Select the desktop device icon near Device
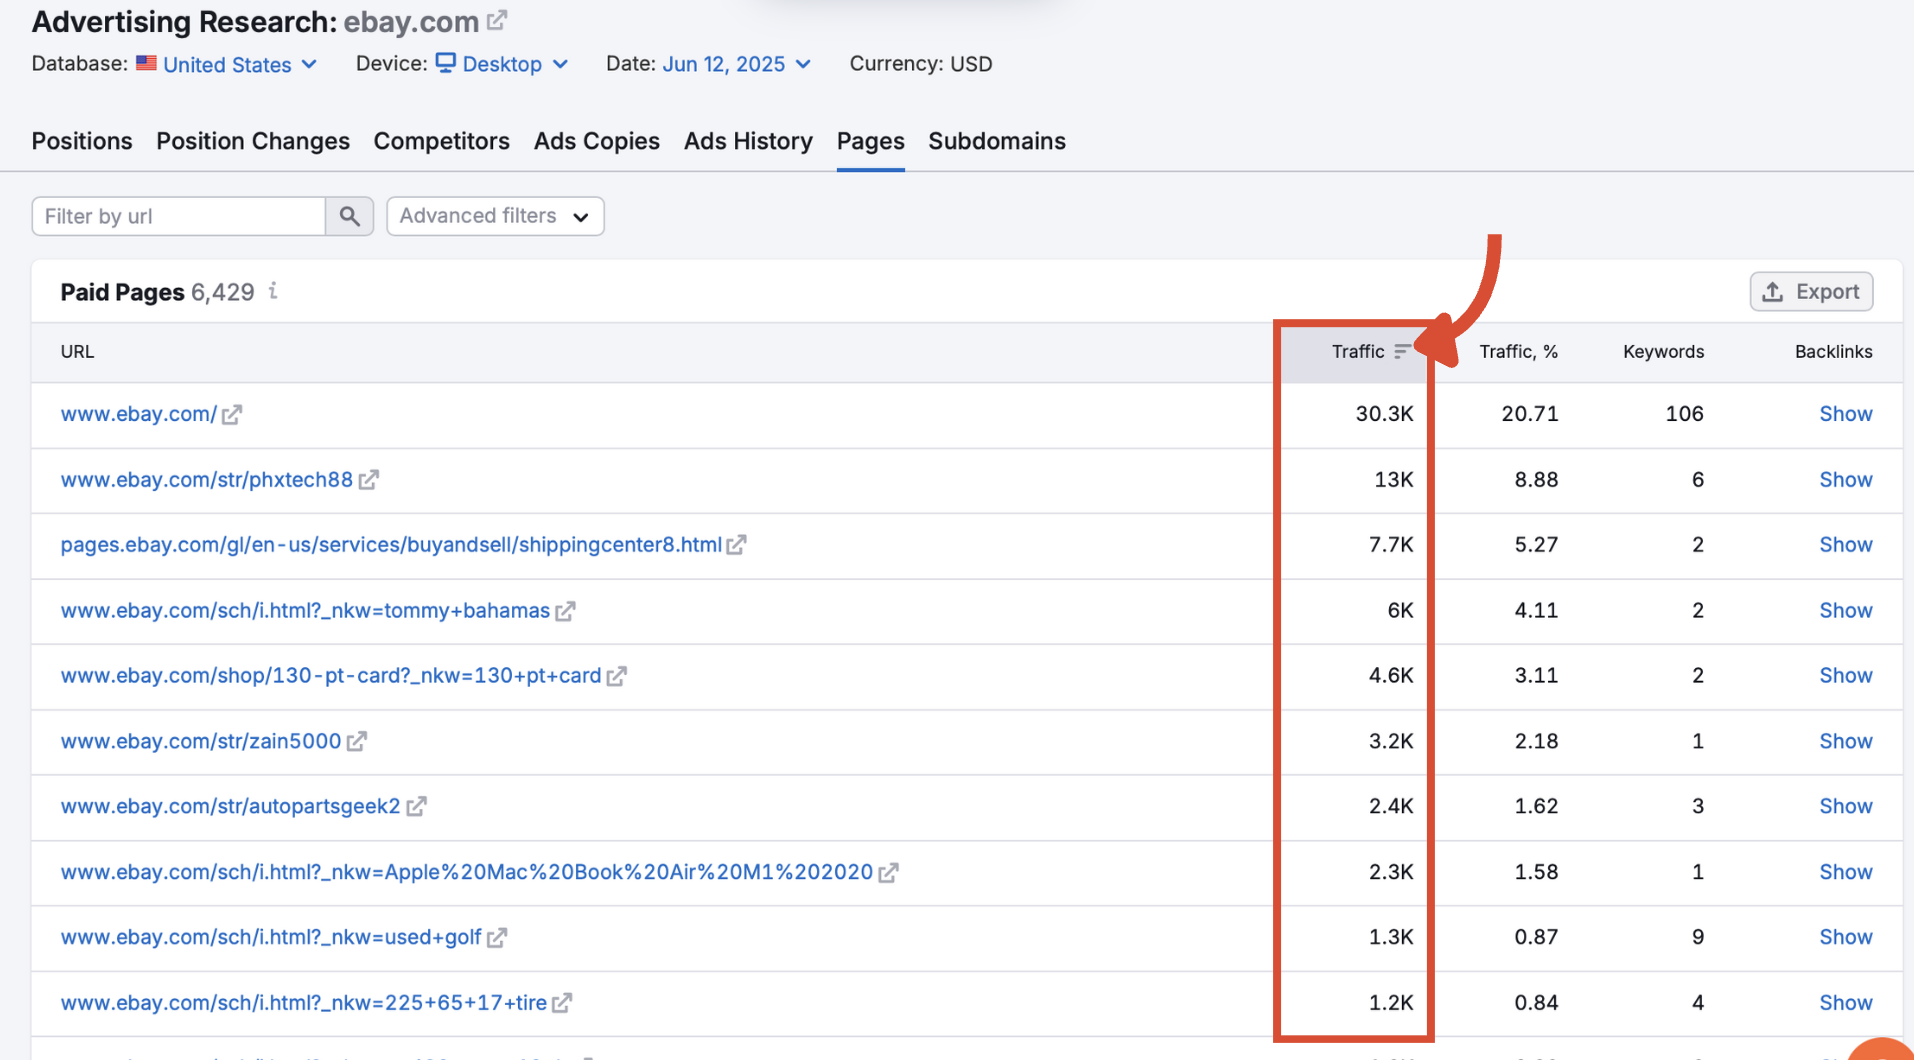Screen dimensions: 1914x1060 coord(444,63)
